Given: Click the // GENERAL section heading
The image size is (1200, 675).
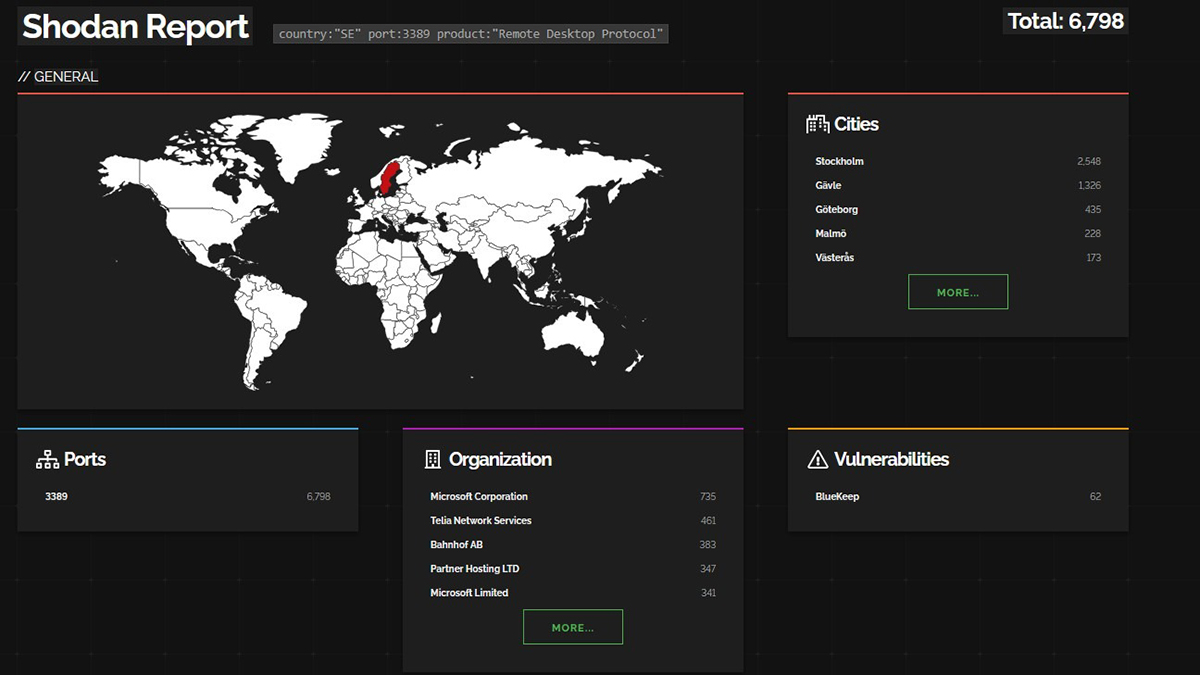Looking at the screenshot, I should tap(58, 76).
